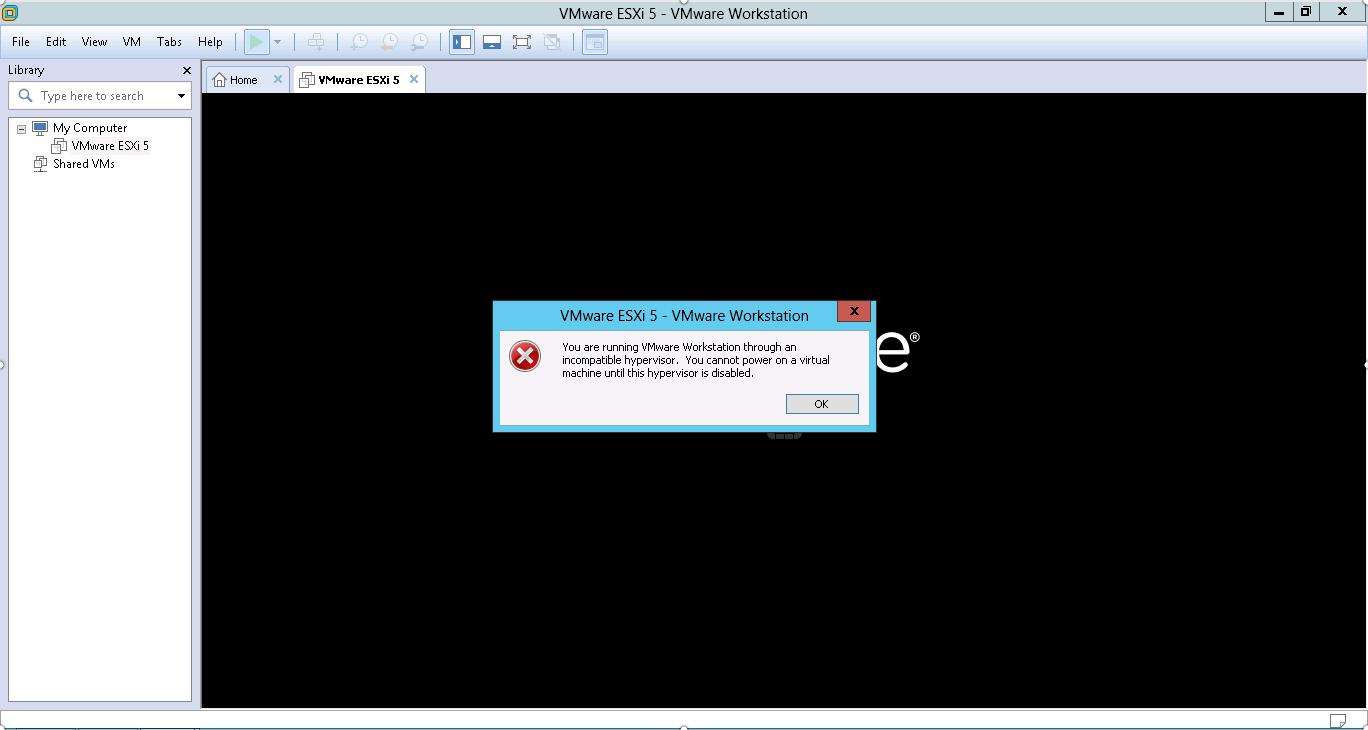This screenshot has width=1368, height=730.
Task: Toggle the thumbnail bar view icon
Action: pyautogui.click(x=492, y=42)
